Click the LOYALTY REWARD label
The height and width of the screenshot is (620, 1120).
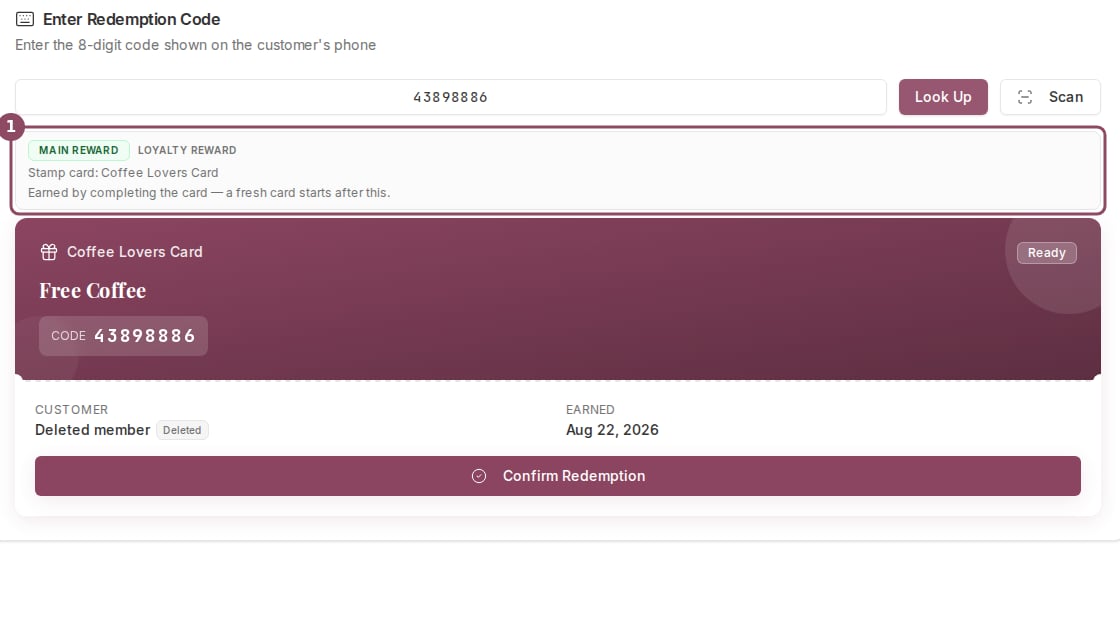click(187, 151)
